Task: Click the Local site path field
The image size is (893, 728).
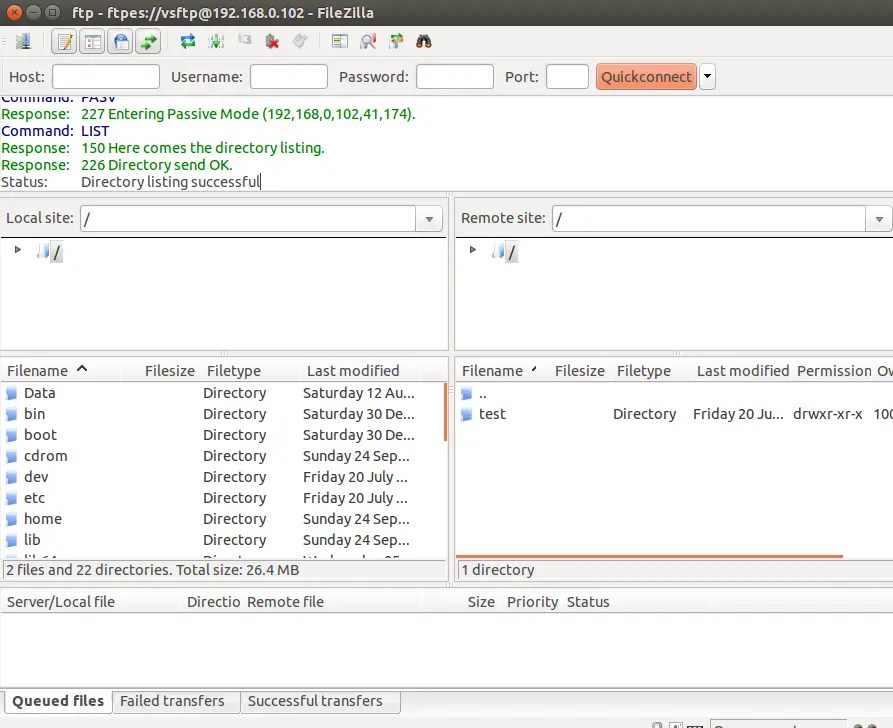Action: click(x=248, y=219)
